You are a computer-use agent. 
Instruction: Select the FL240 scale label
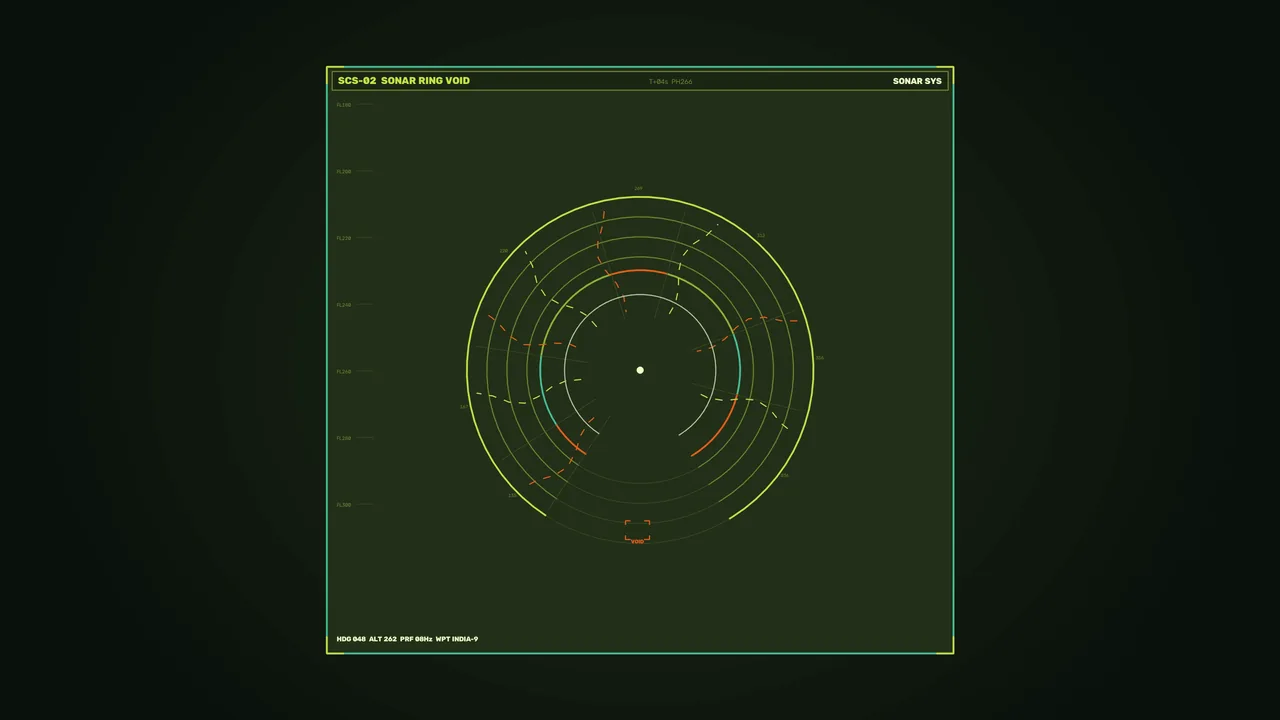[344, 305]
